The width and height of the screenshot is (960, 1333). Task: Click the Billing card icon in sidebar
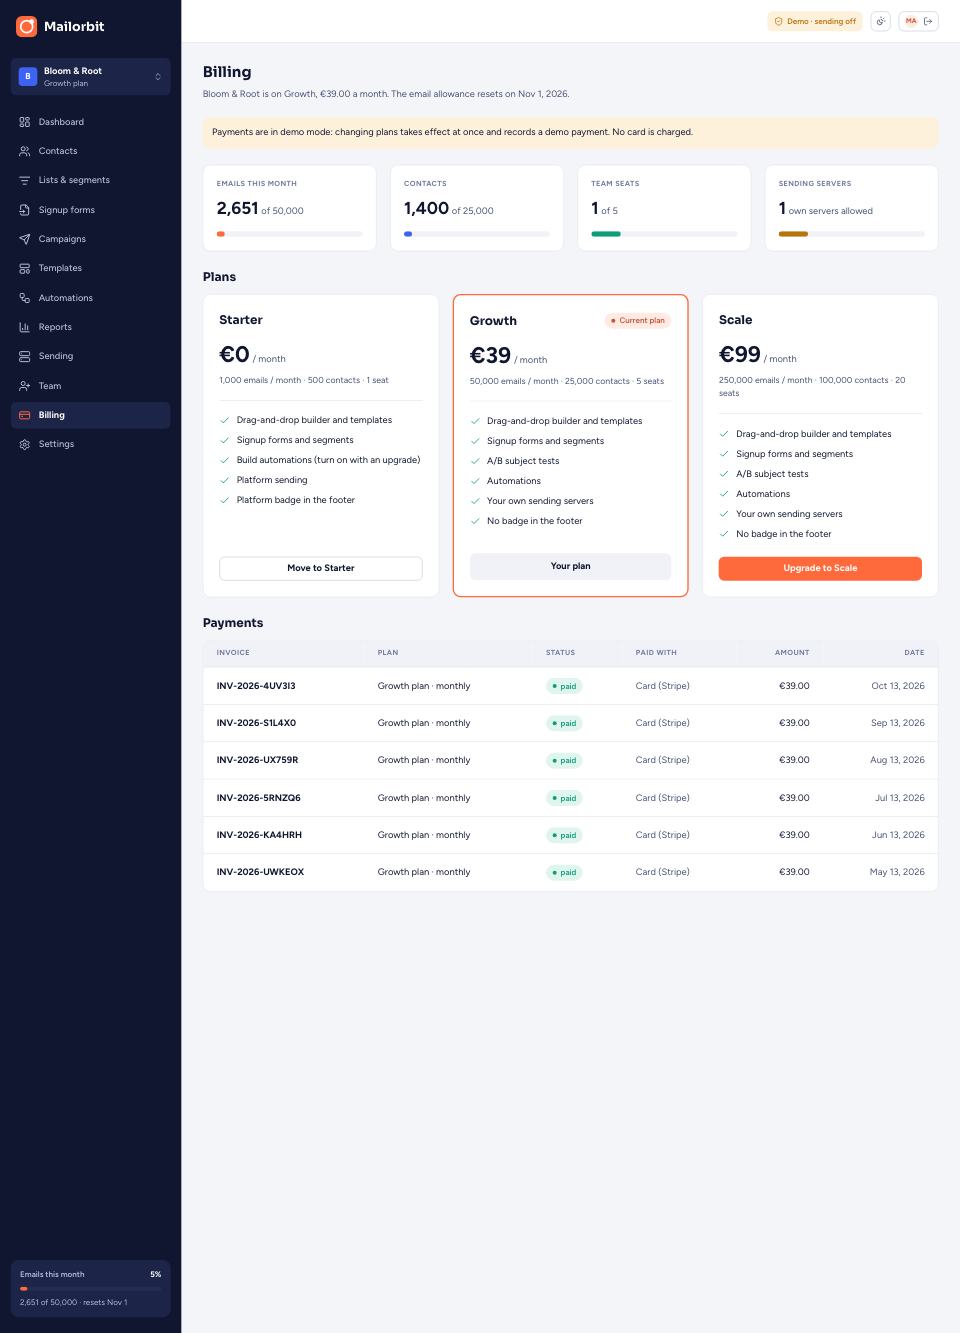point(25,415)
